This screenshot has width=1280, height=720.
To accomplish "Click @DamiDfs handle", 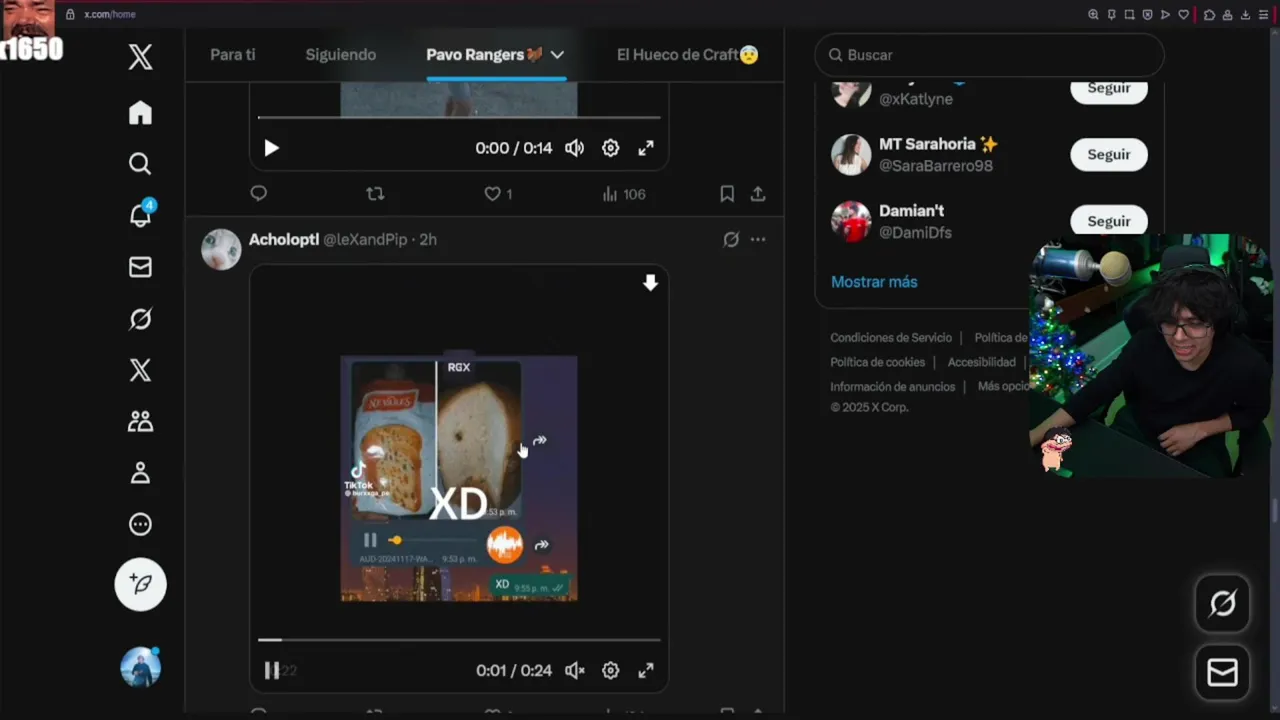I will click(915, 233).
